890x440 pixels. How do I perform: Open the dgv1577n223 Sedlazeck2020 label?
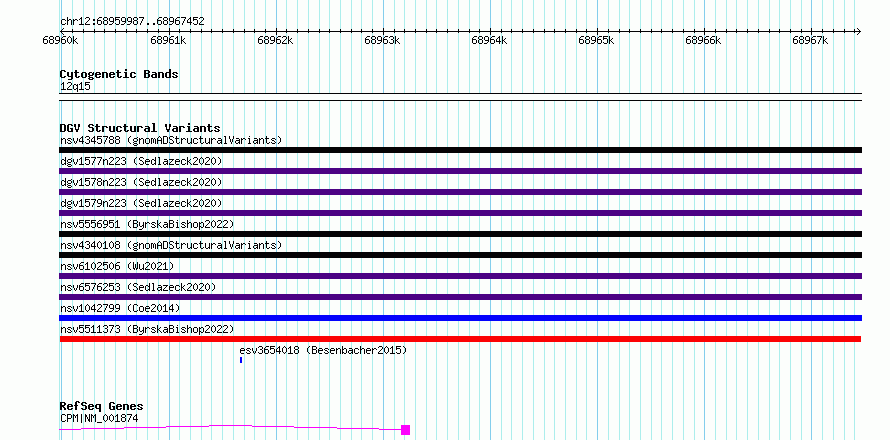[141, 161]
